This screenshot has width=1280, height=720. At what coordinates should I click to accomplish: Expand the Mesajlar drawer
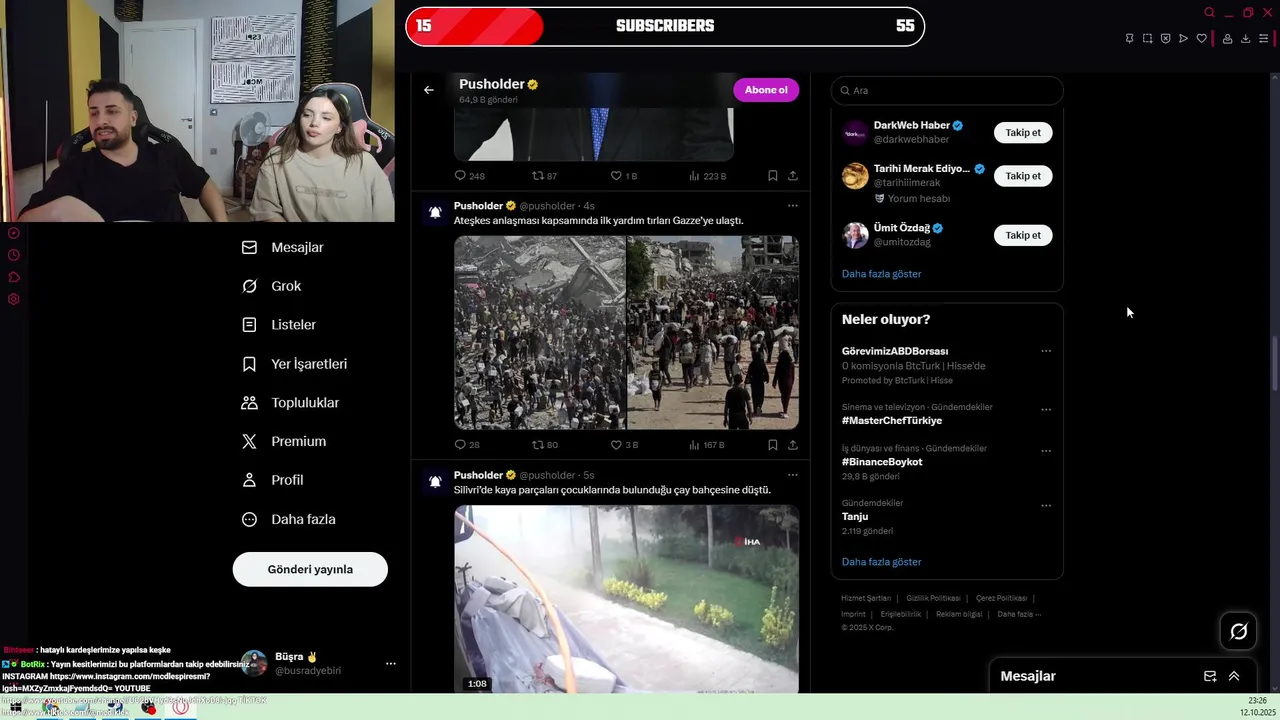pyautogui.click(x=1234, y=676)
